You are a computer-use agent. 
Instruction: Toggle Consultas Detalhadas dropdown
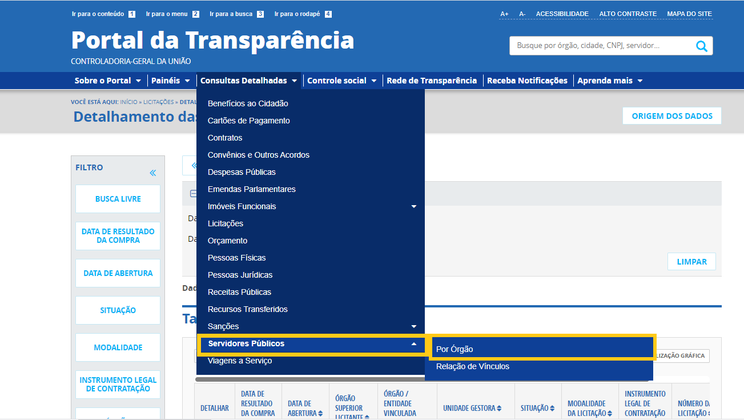tap(249, 81)
